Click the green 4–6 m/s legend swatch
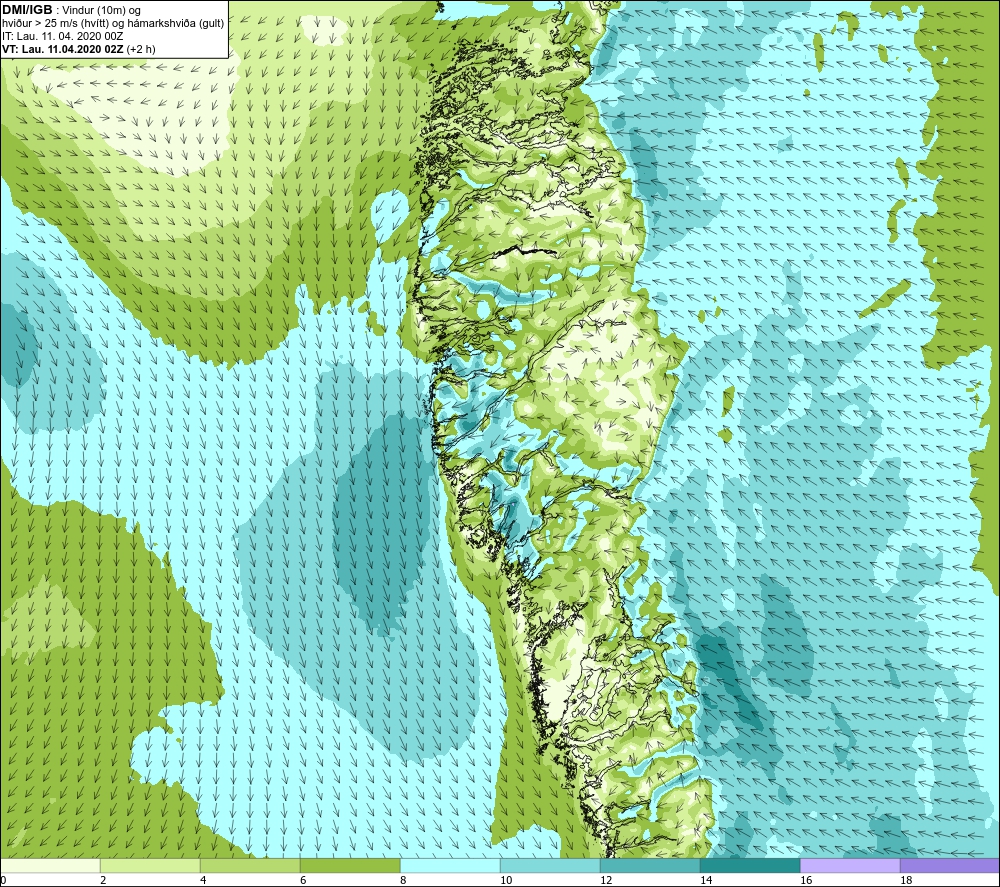Viewport: 1000px width, 887px height. click(x=250, y=865)
